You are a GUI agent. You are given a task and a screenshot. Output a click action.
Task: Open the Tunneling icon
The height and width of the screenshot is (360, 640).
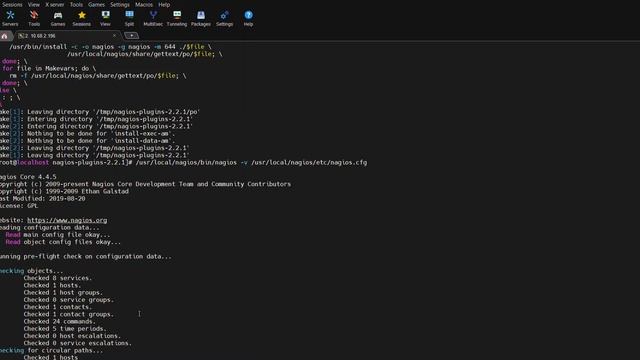pos(177,18)
